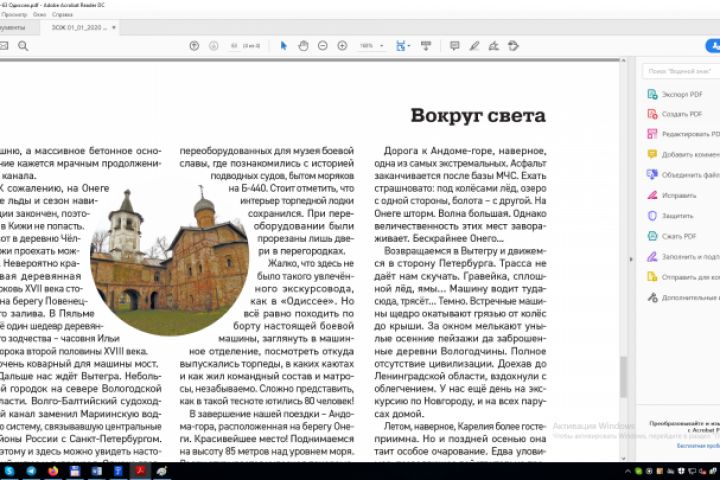The image size is (720, 480).
Task: Open the search magnifier in the toolbar
Action: 23,46
